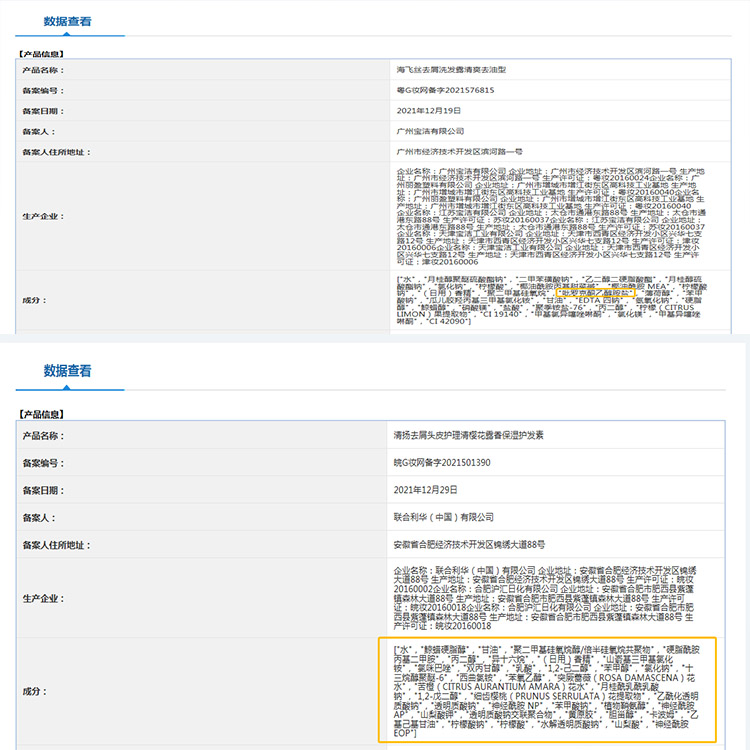This screenshot has width=750, height=750.
Task: Click the 产品名称 label in the 海飞丝 table
Action: click(43, 70)
